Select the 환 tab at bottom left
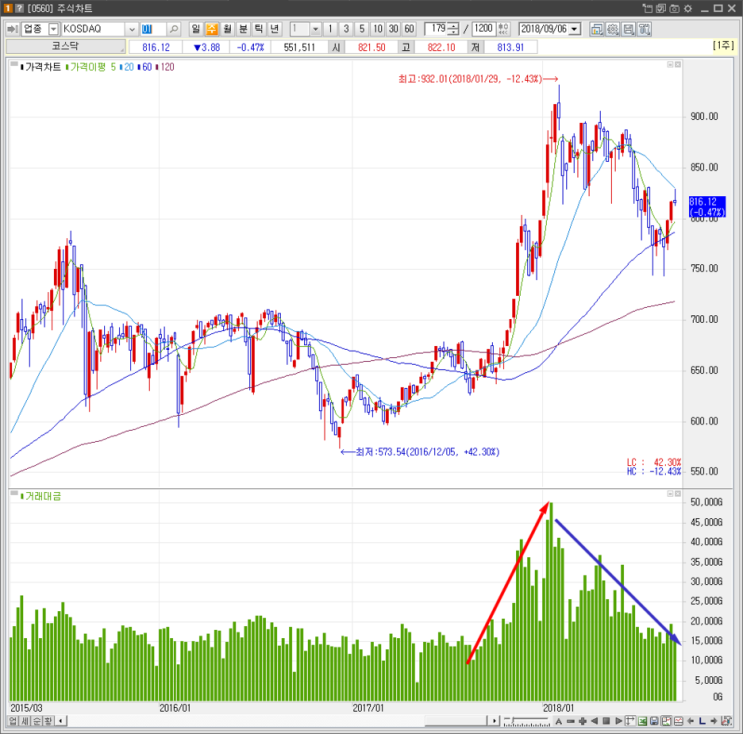Viewport: 743px width, 734px height. pos(48,721)
